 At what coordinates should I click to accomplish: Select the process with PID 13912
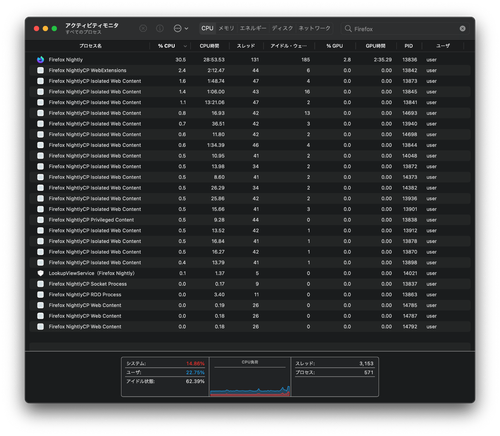[x=250, y=230]
